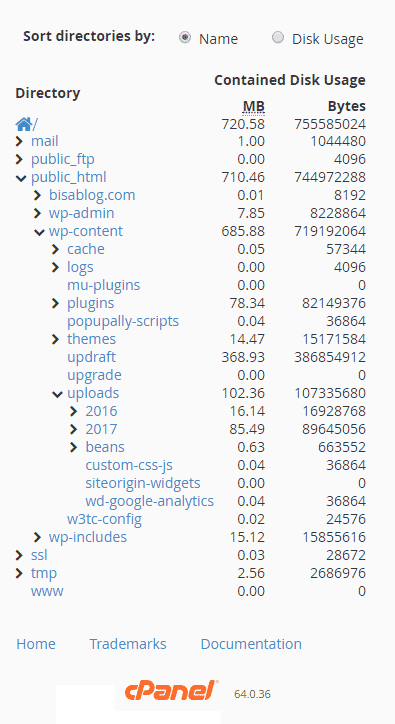Screen dimensions: 395x724
Task: Expand the public_ftp folder arrow
Action: pyautogui.click(x=19, y=159)
